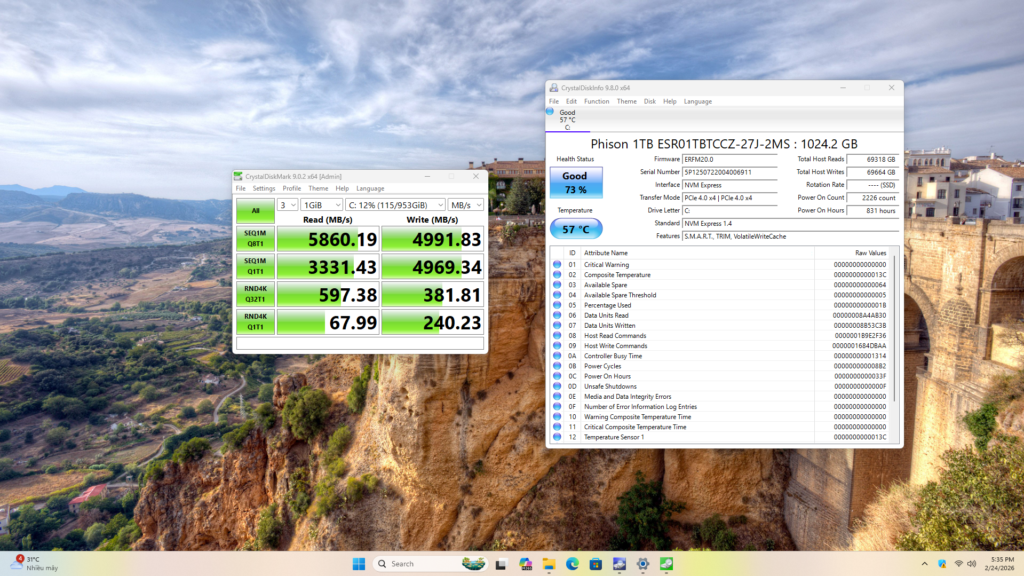This screenshot has height=576, width=1024.
Task: Open the Profile menu in CrystalDiskMark
Action: [291, 188]
